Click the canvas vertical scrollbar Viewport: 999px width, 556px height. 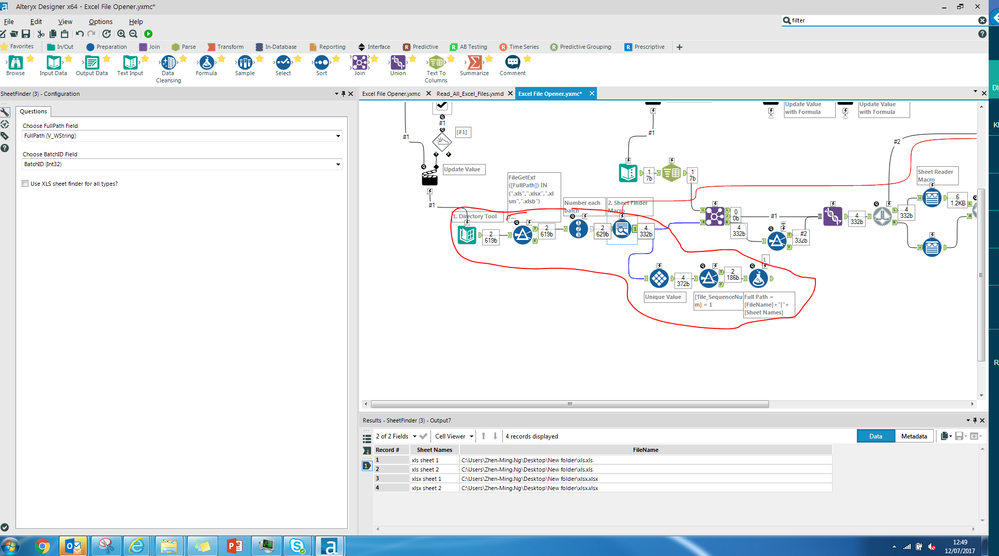coord(980,275)
